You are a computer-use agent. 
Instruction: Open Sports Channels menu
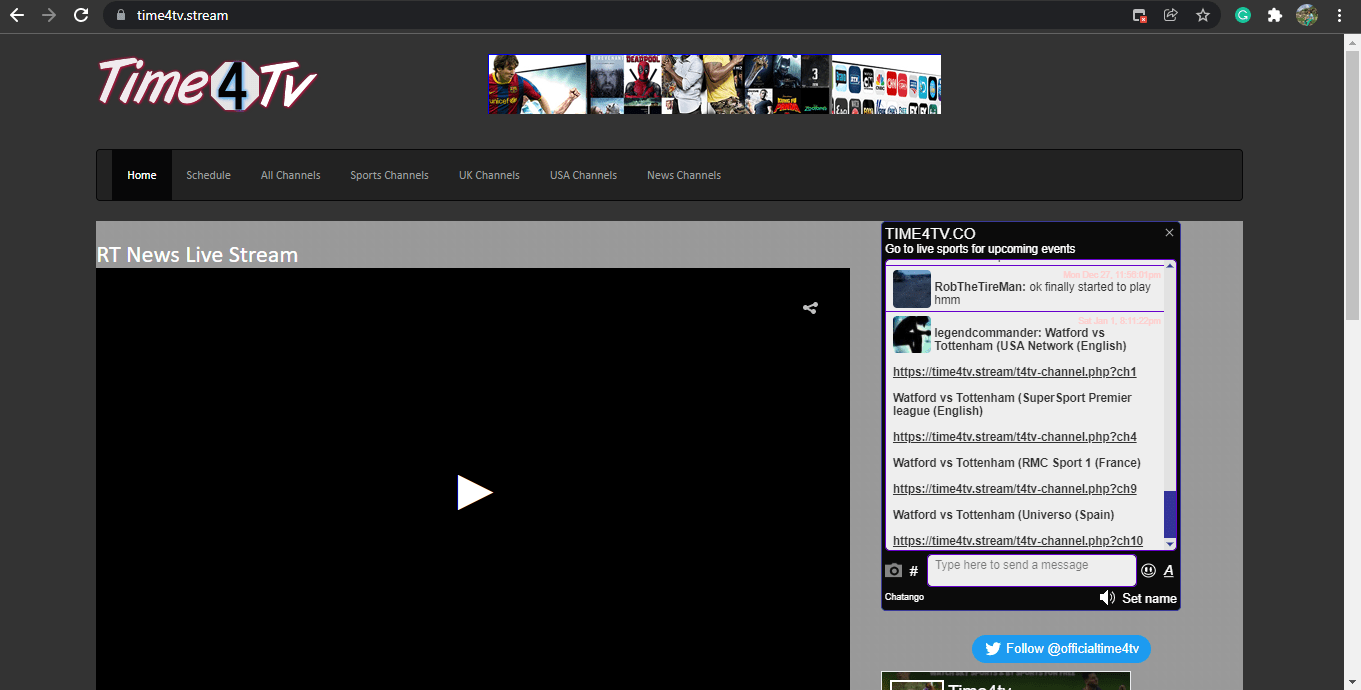[x=389, y=175]
